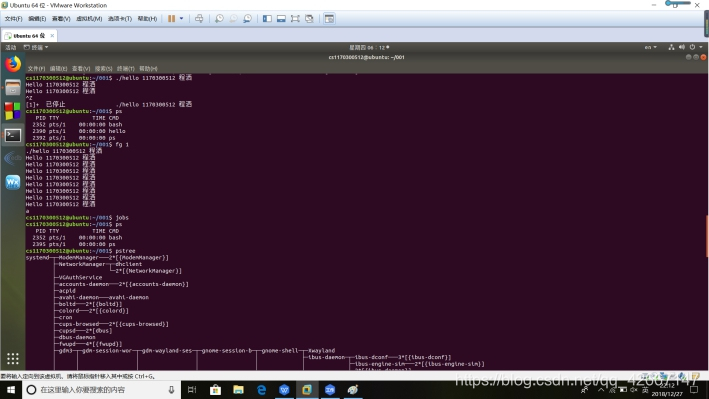This screenshot has width=709, height=399.
Task: Open terminal 编辑(E) menu
Action: (x=58, y=68)
